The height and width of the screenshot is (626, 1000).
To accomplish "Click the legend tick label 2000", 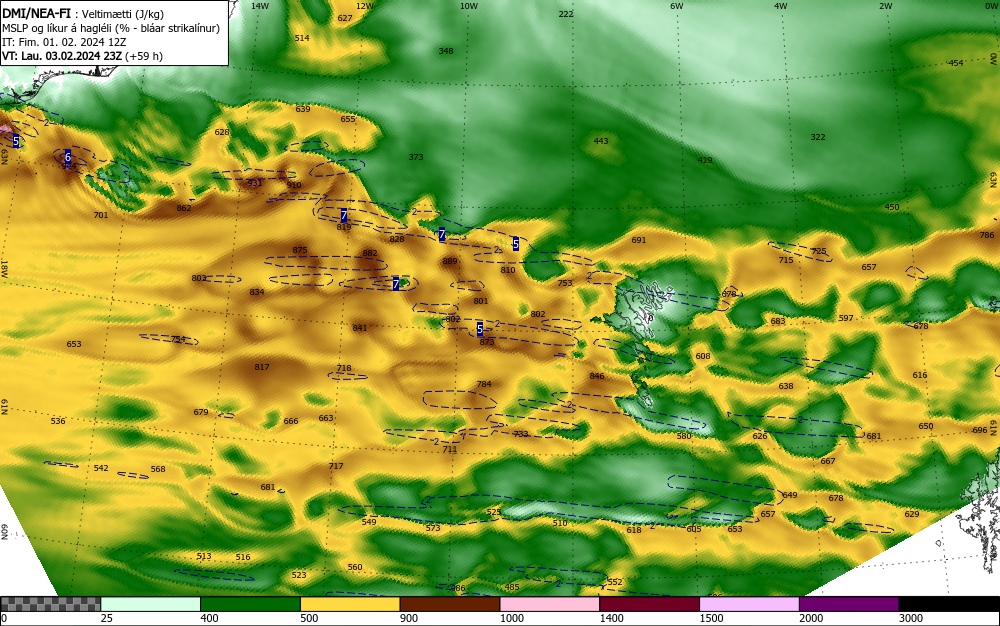I will [x=810, y=618].
